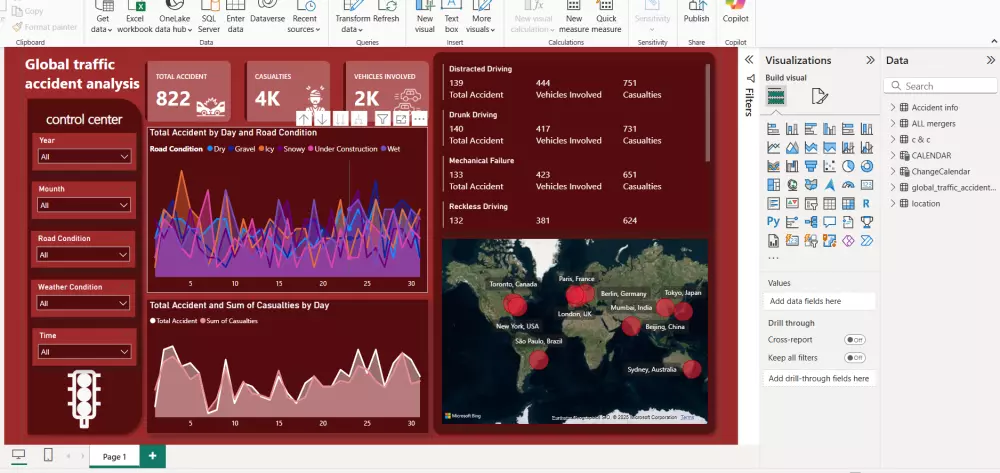This screenshot has width=1000, height=473.
Task: Expand the ChangeCalendar table
Action: 893,171
